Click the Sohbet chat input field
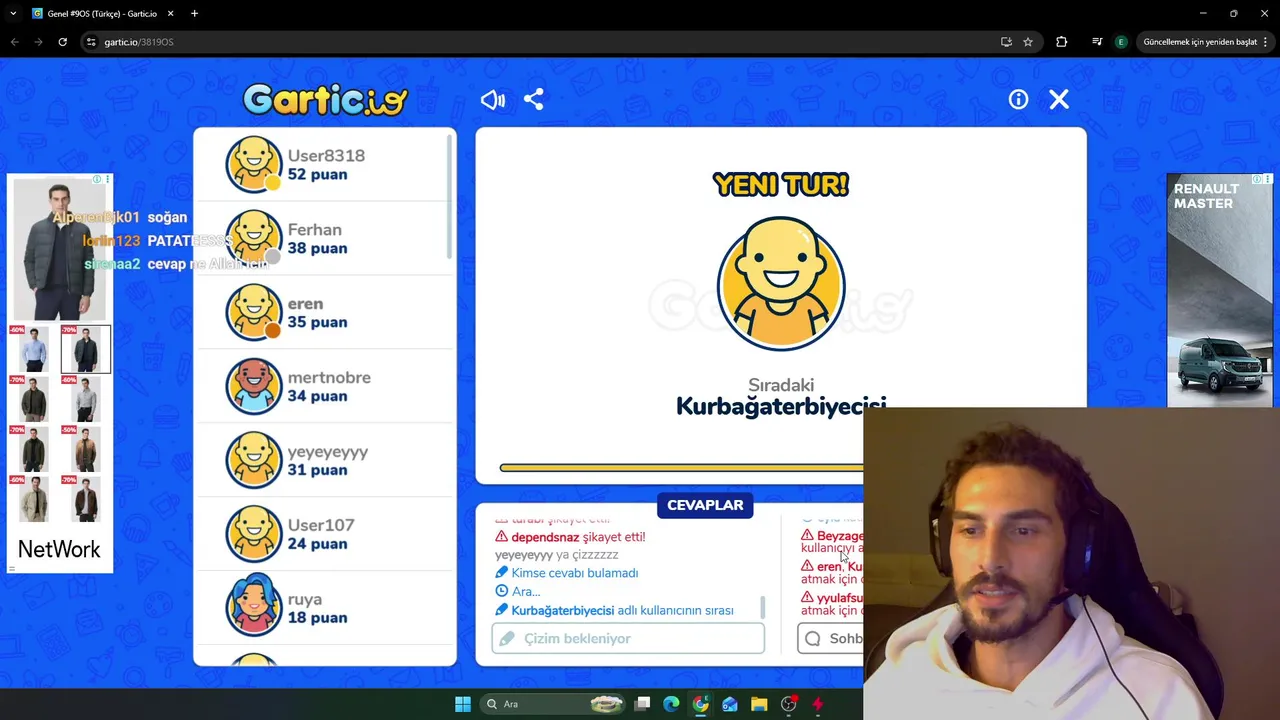Screen dimensions: 1280x720 point(831,638)
